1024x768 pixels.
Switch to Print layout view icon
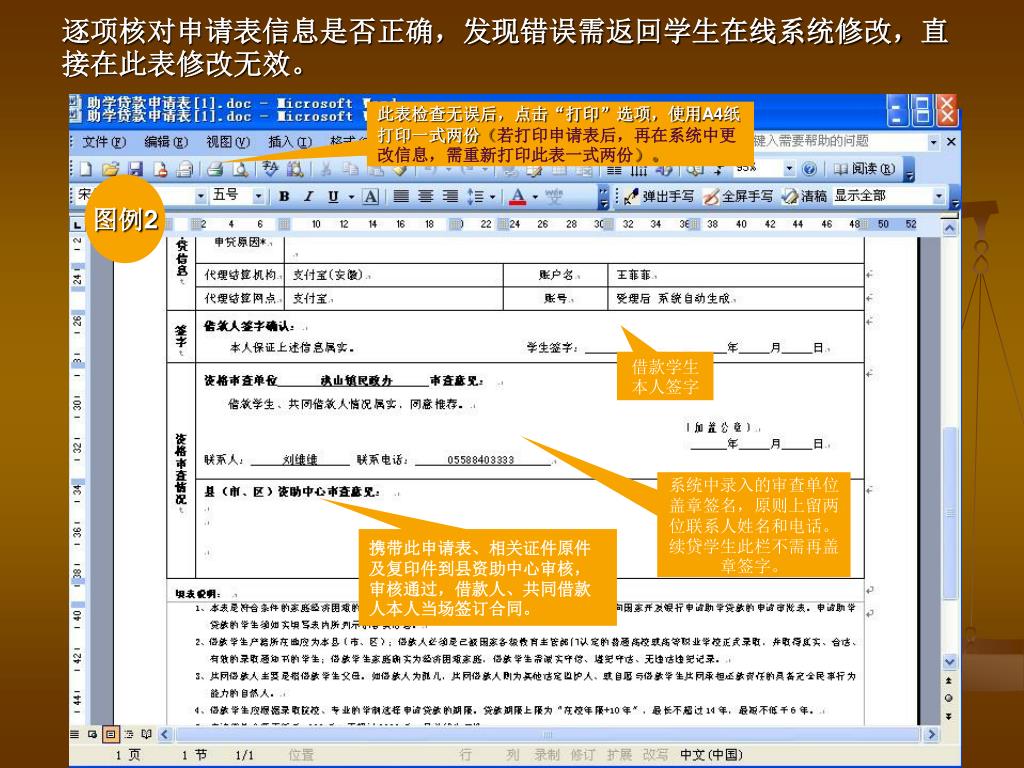pos(111,735)
